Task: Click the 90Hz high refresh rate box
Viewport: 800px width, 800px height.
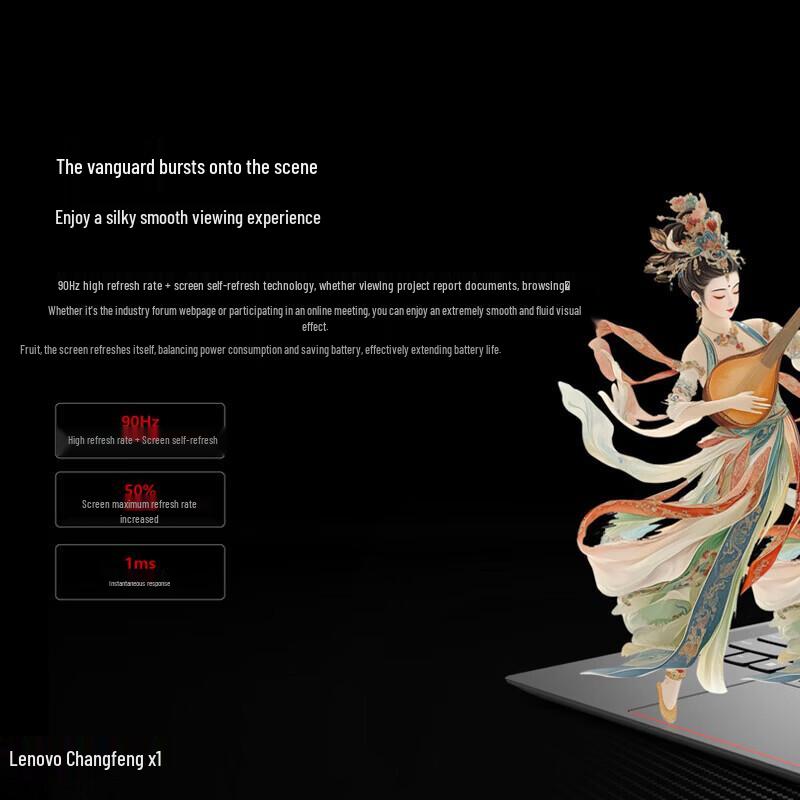Action: point(140,431)
